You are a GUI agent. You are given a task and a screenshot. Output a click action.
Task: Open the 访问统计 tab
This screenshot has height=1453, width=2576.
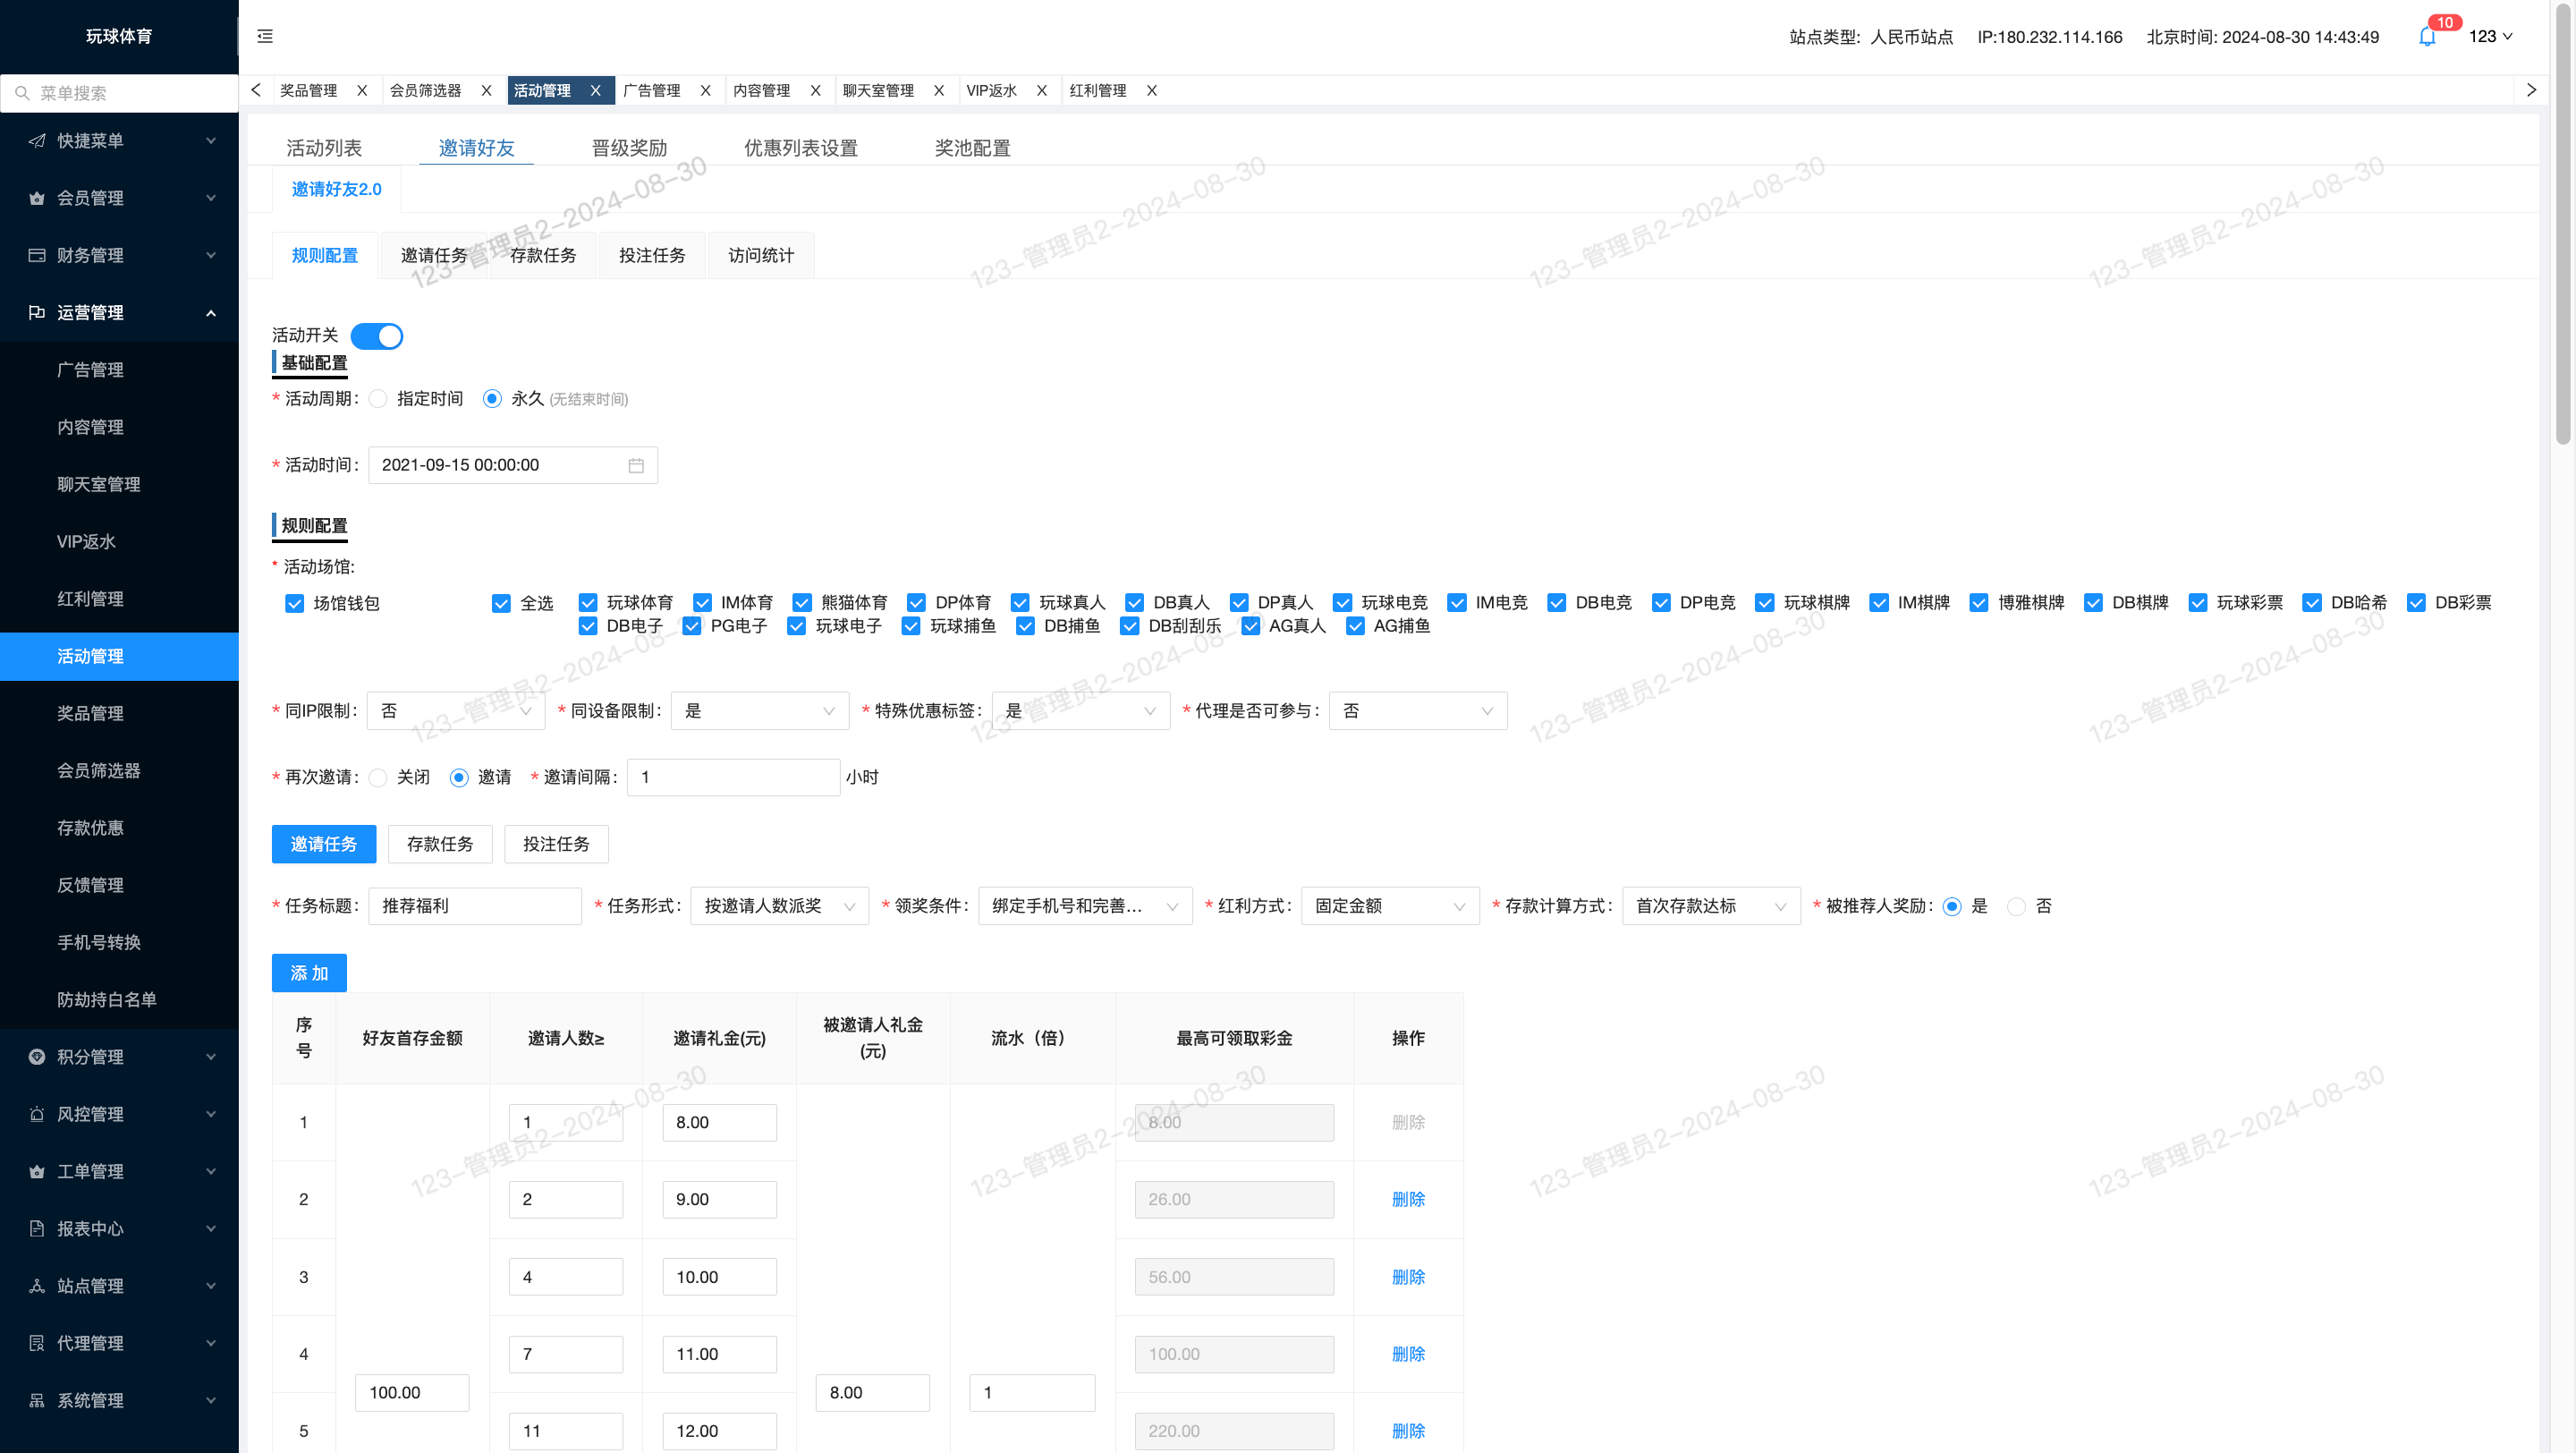point(761,255)
